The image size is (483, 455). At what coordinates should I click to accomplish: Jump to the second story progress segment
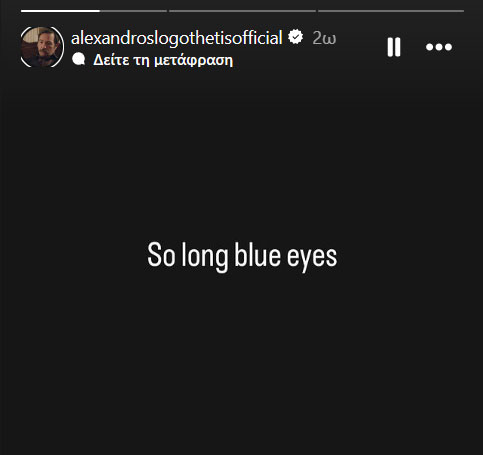click(x=242, y=11)
